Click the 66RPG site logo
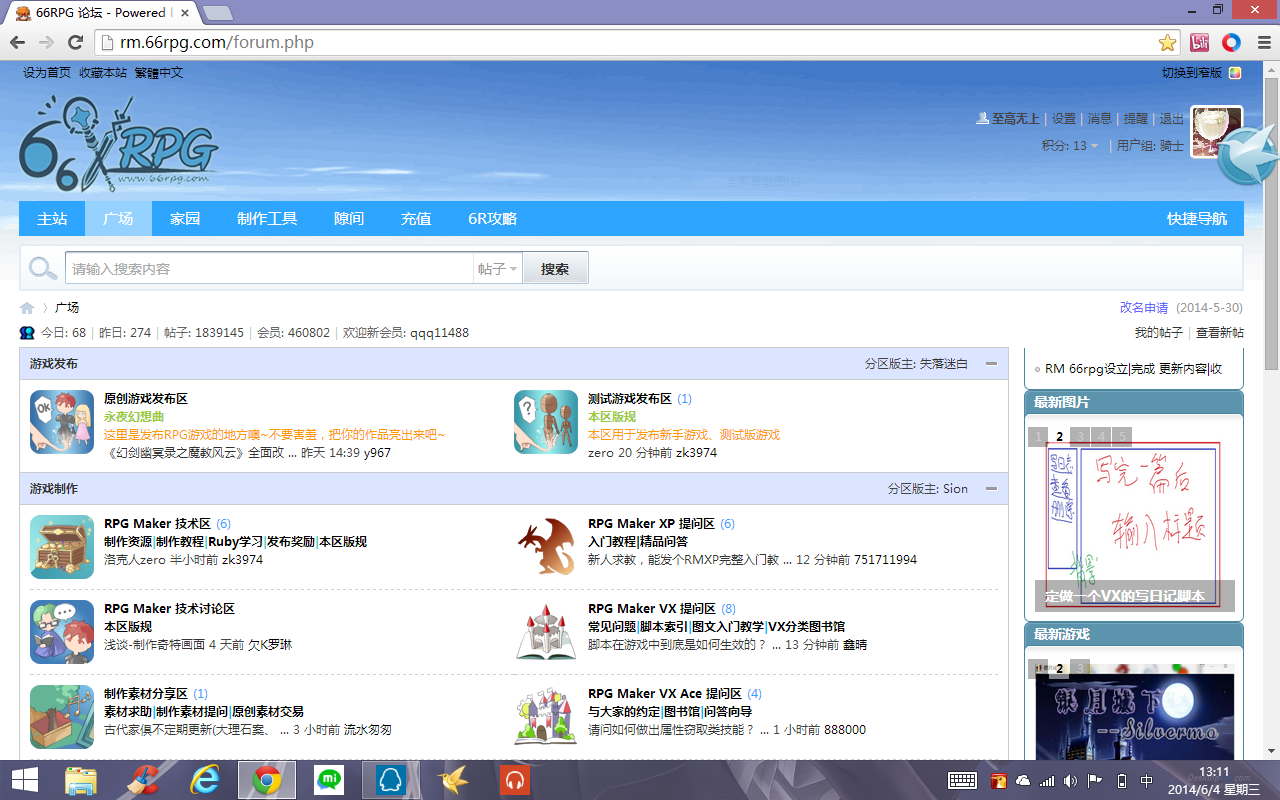This screenshot has height=800, width=1280. [x=119, y=145]
